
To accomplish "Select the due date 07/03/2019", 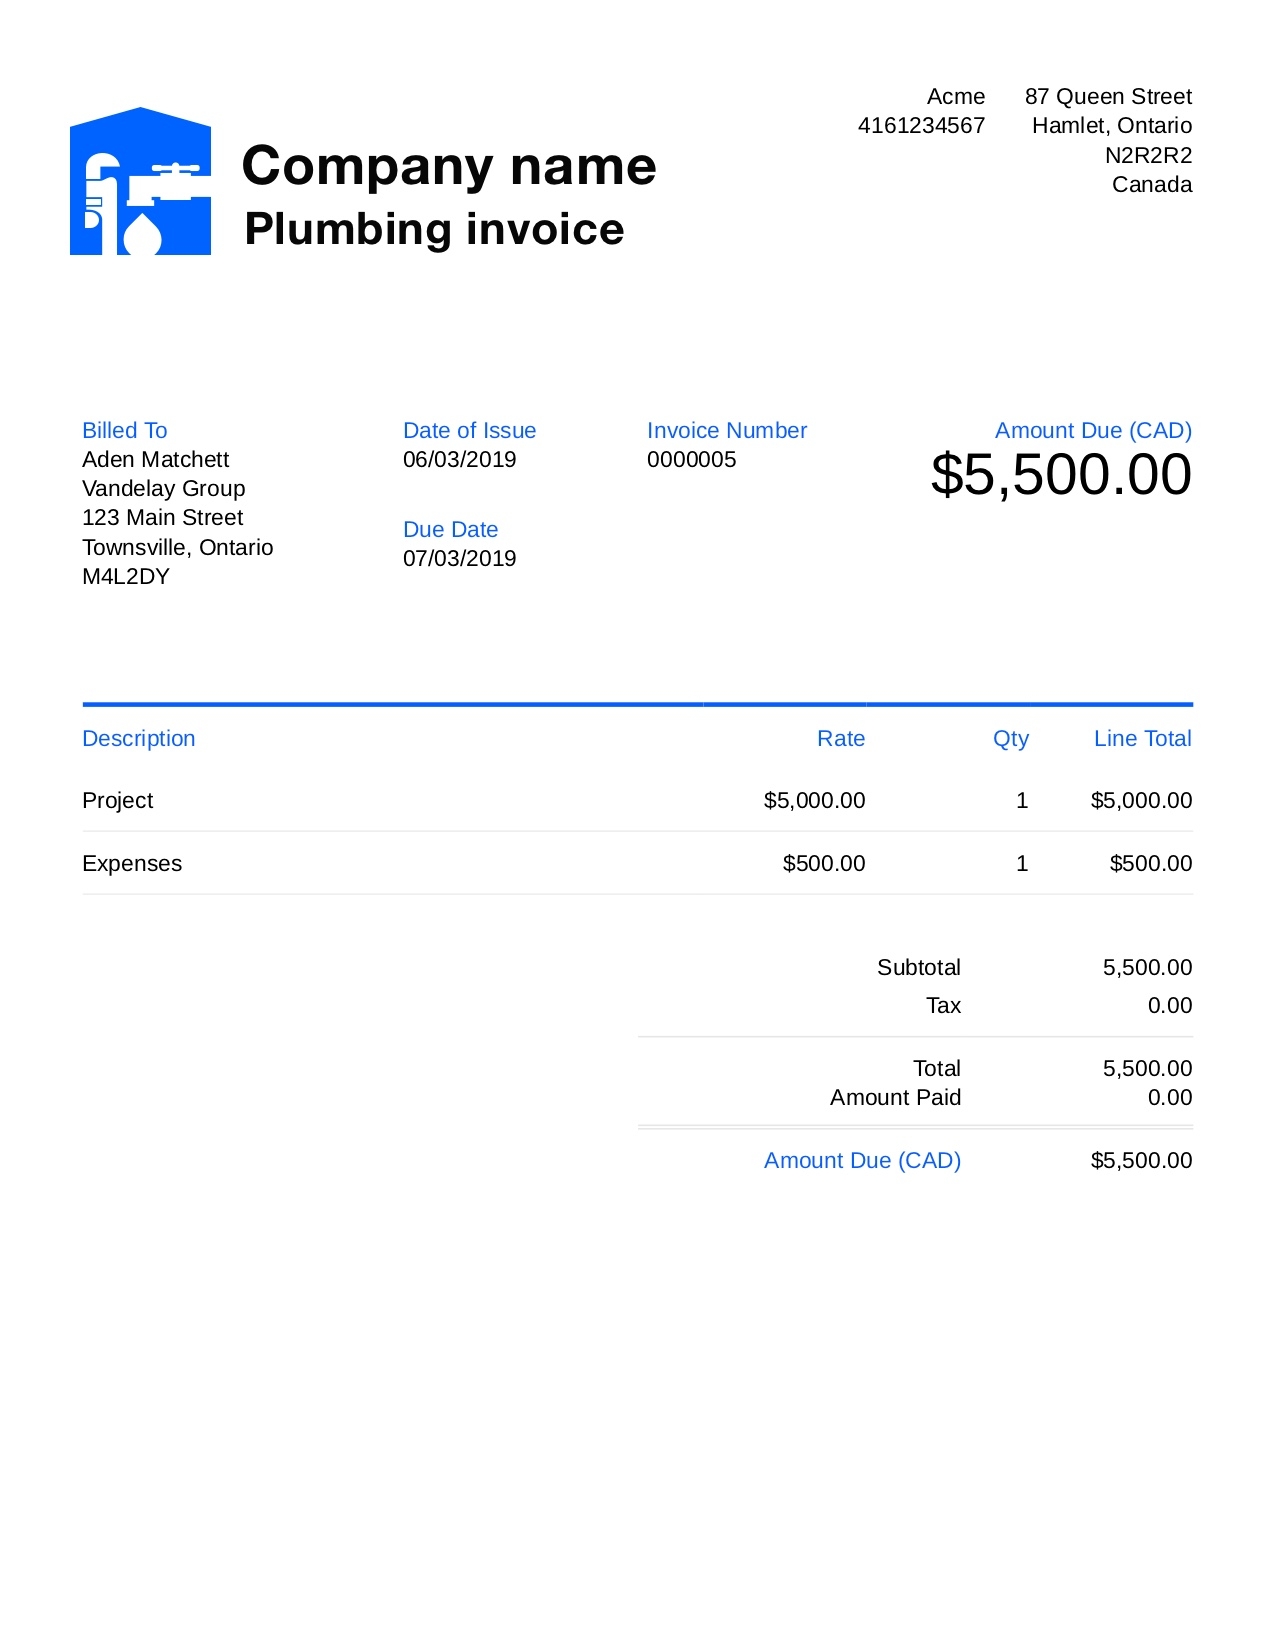I will (x=460, y=559).
